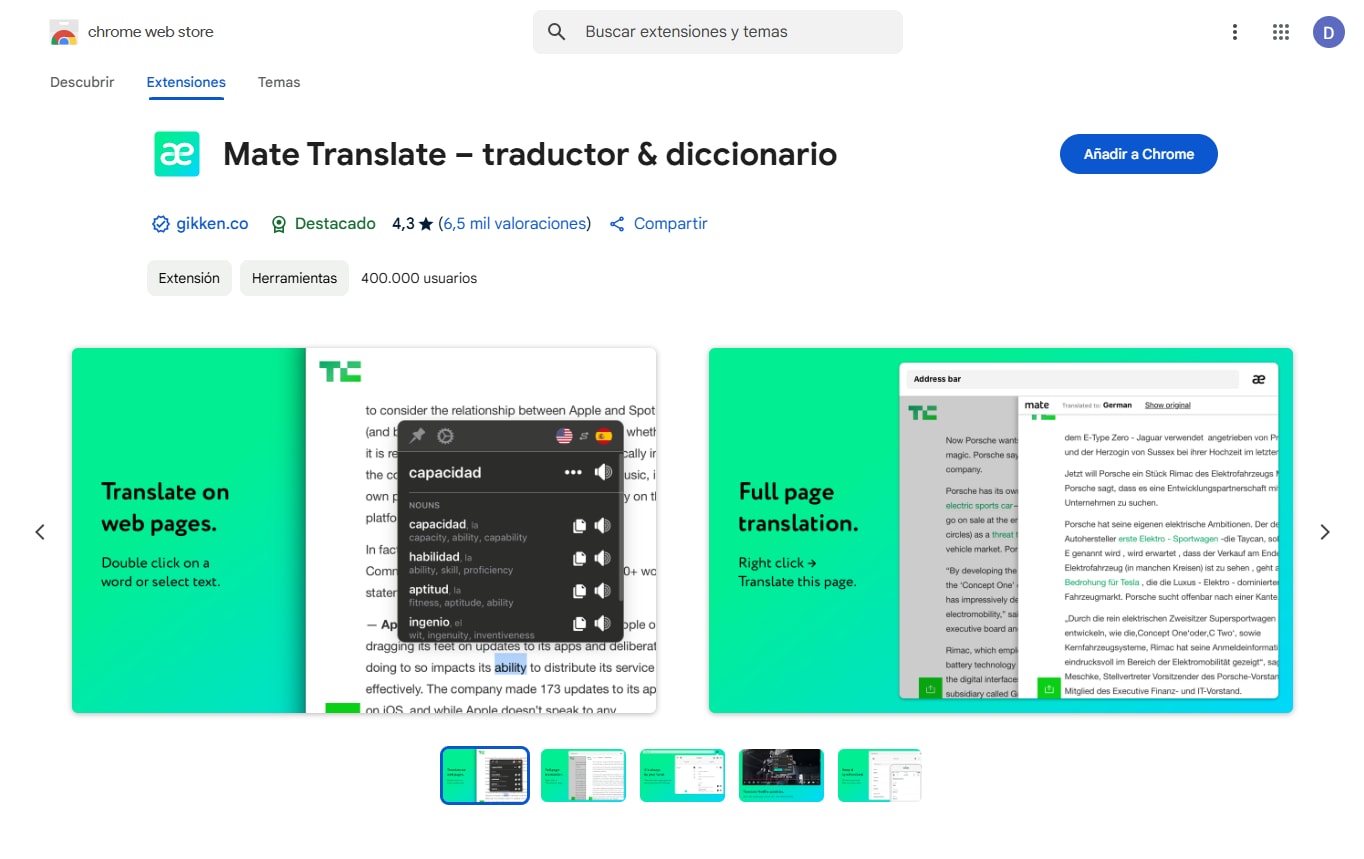Open the gikken.co publisher link
This screenshot has height=859, width=1364.
[x=212, y=224]
